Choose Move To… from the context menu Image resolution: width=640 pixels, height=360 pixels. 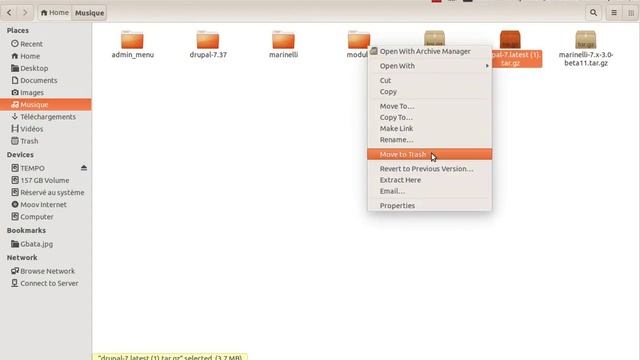coord(429,106)
